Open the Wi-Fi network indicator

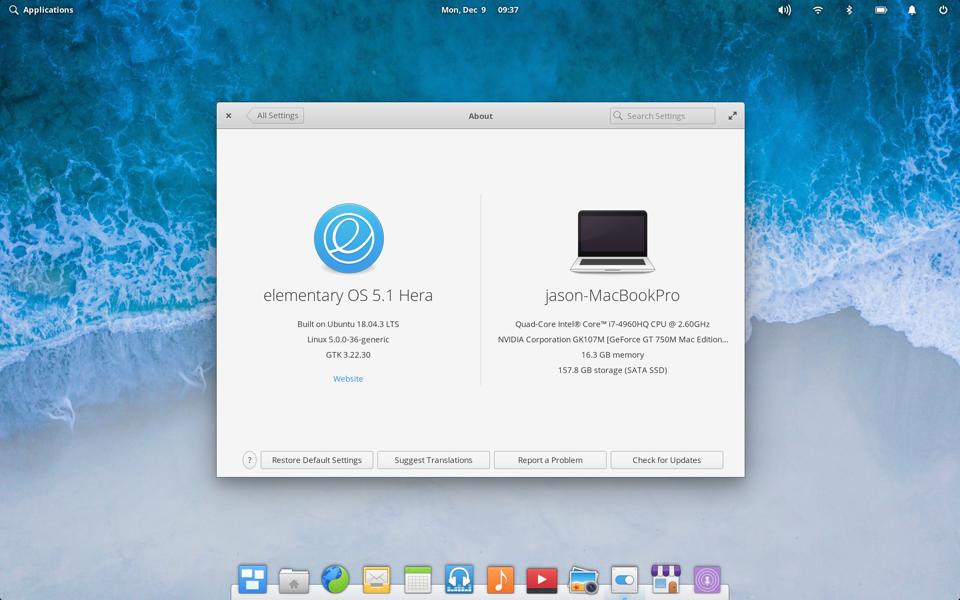(x=818, y=10)
